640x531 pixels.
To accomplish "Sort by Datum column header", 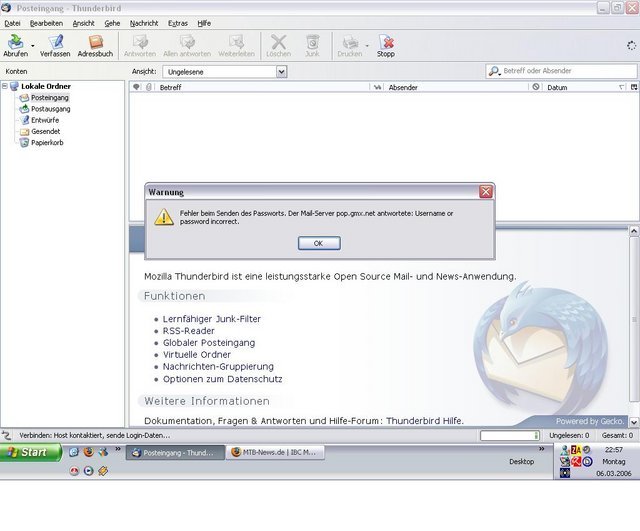I will pyautogui.click(x=586, y=87).
